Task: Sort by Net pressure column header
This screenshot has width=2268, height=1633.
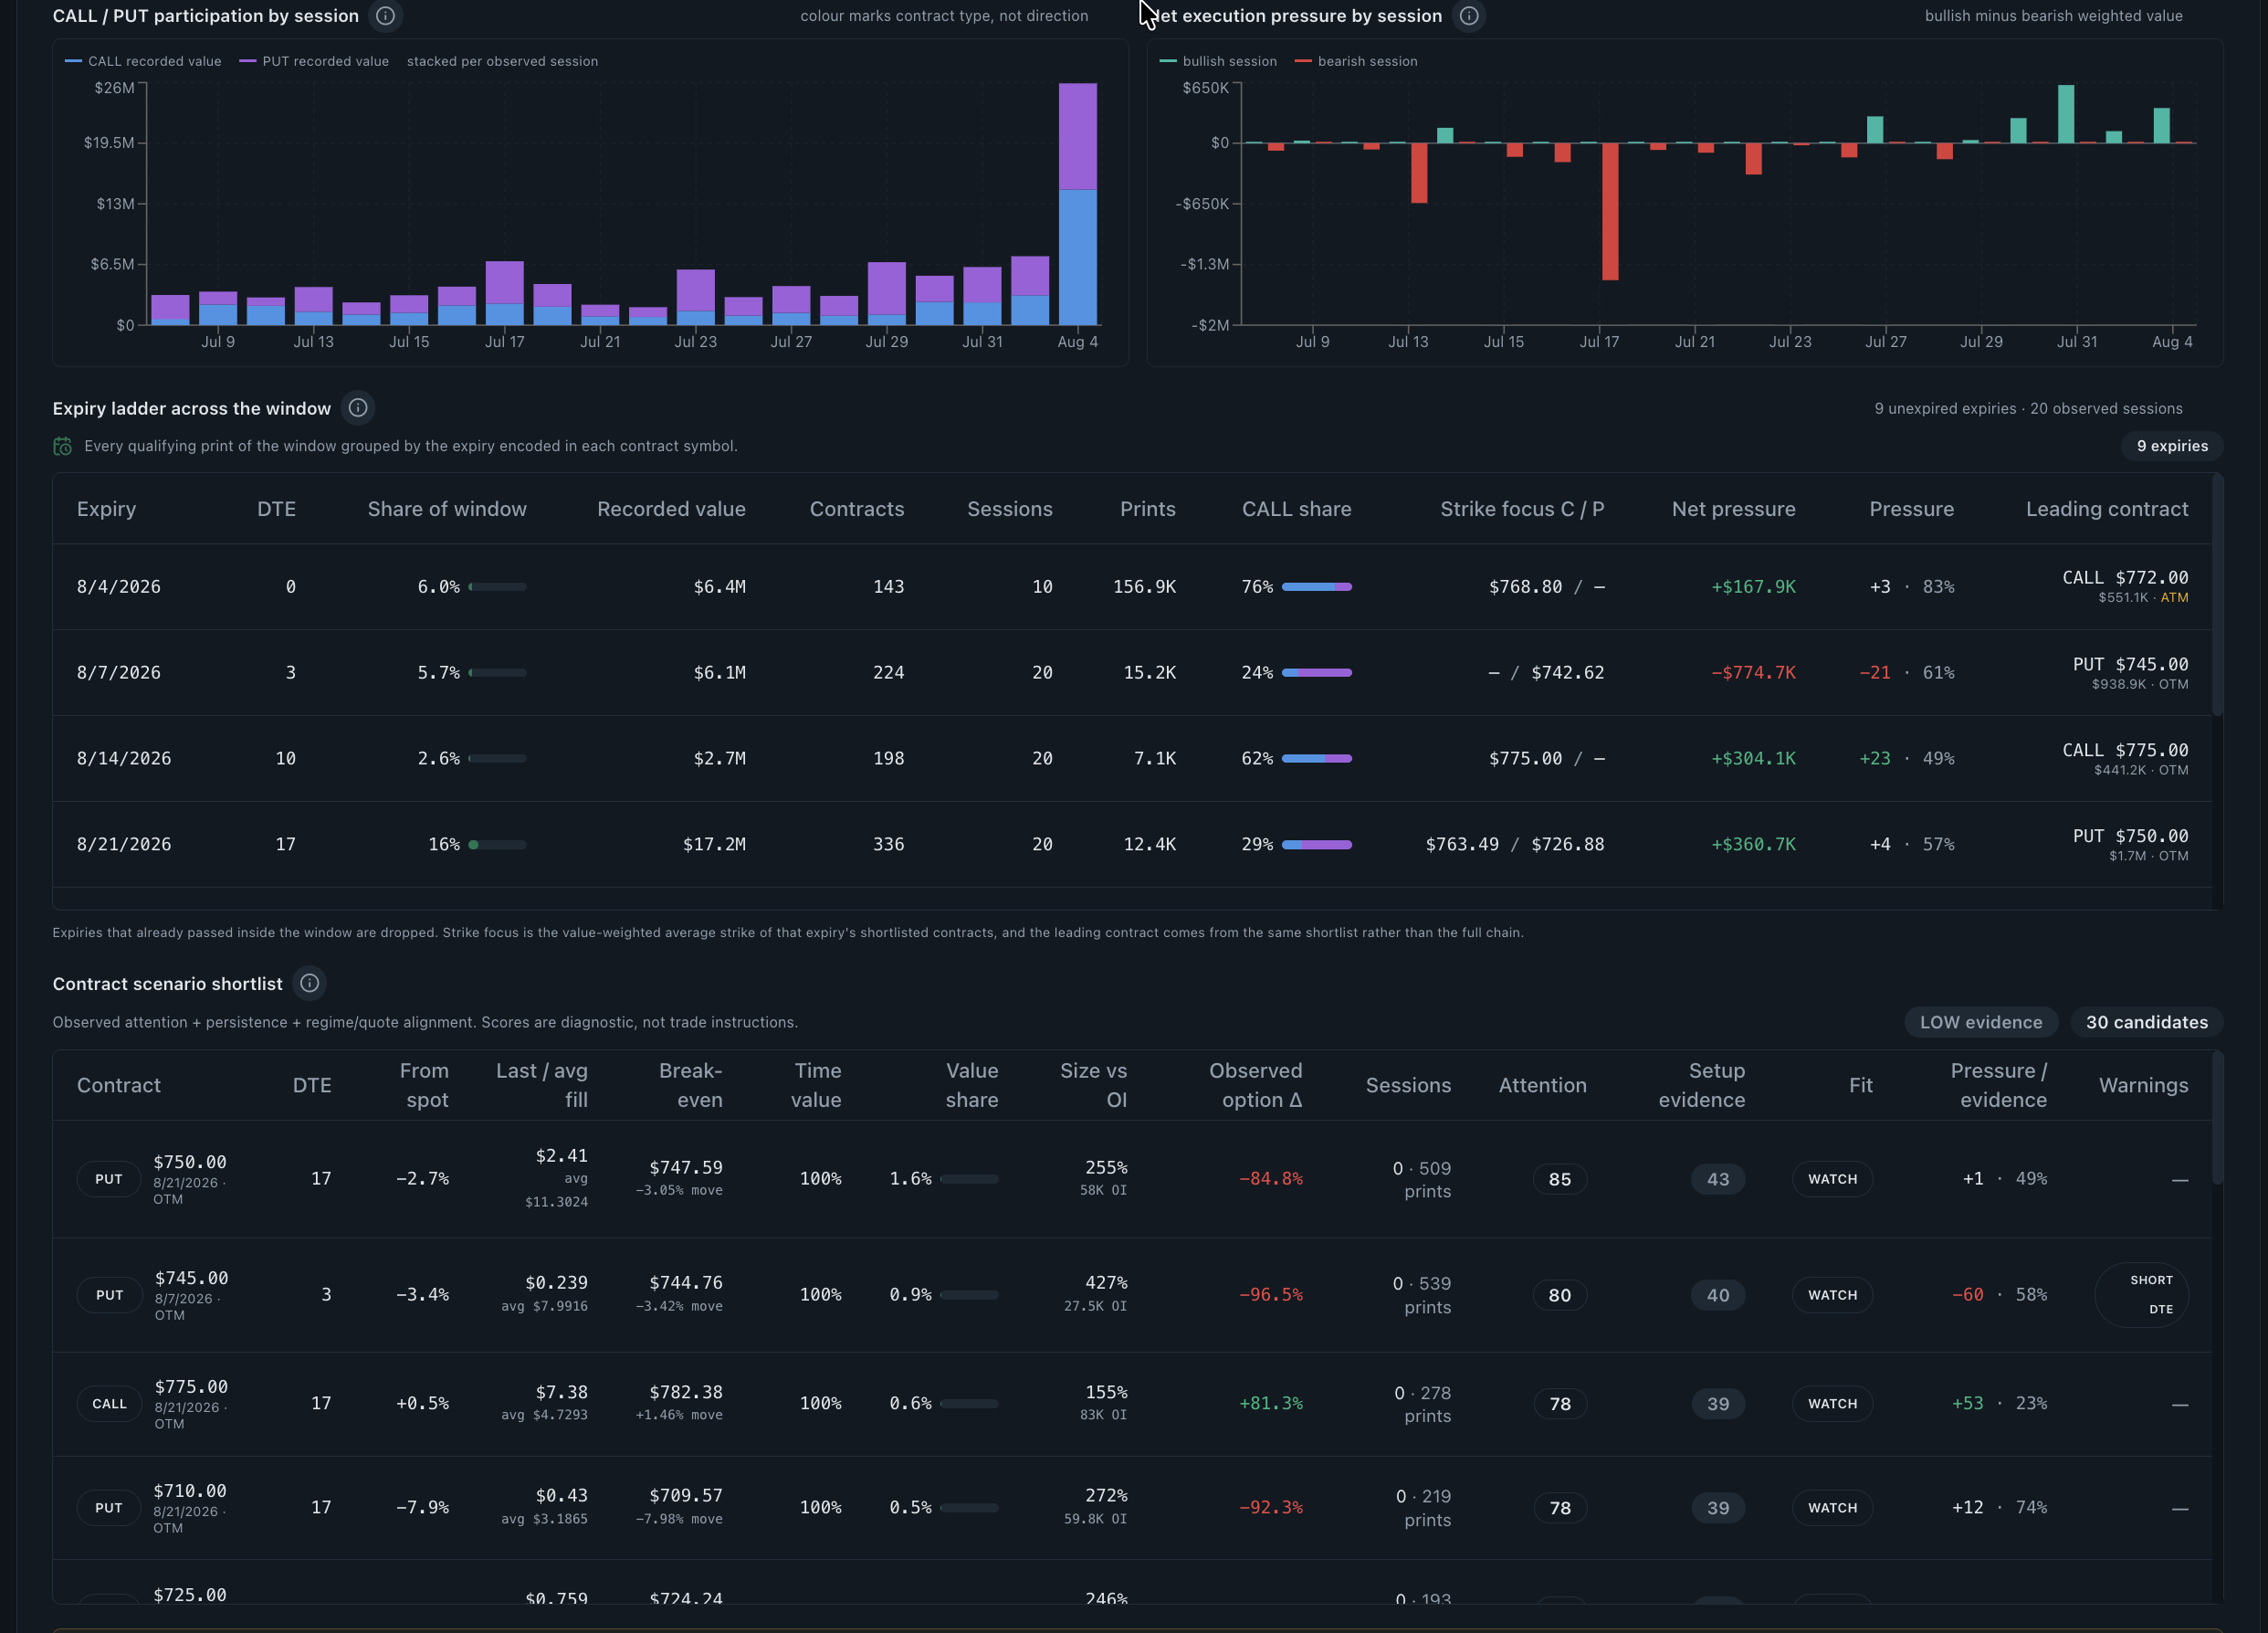Action: click(1733, 509)
